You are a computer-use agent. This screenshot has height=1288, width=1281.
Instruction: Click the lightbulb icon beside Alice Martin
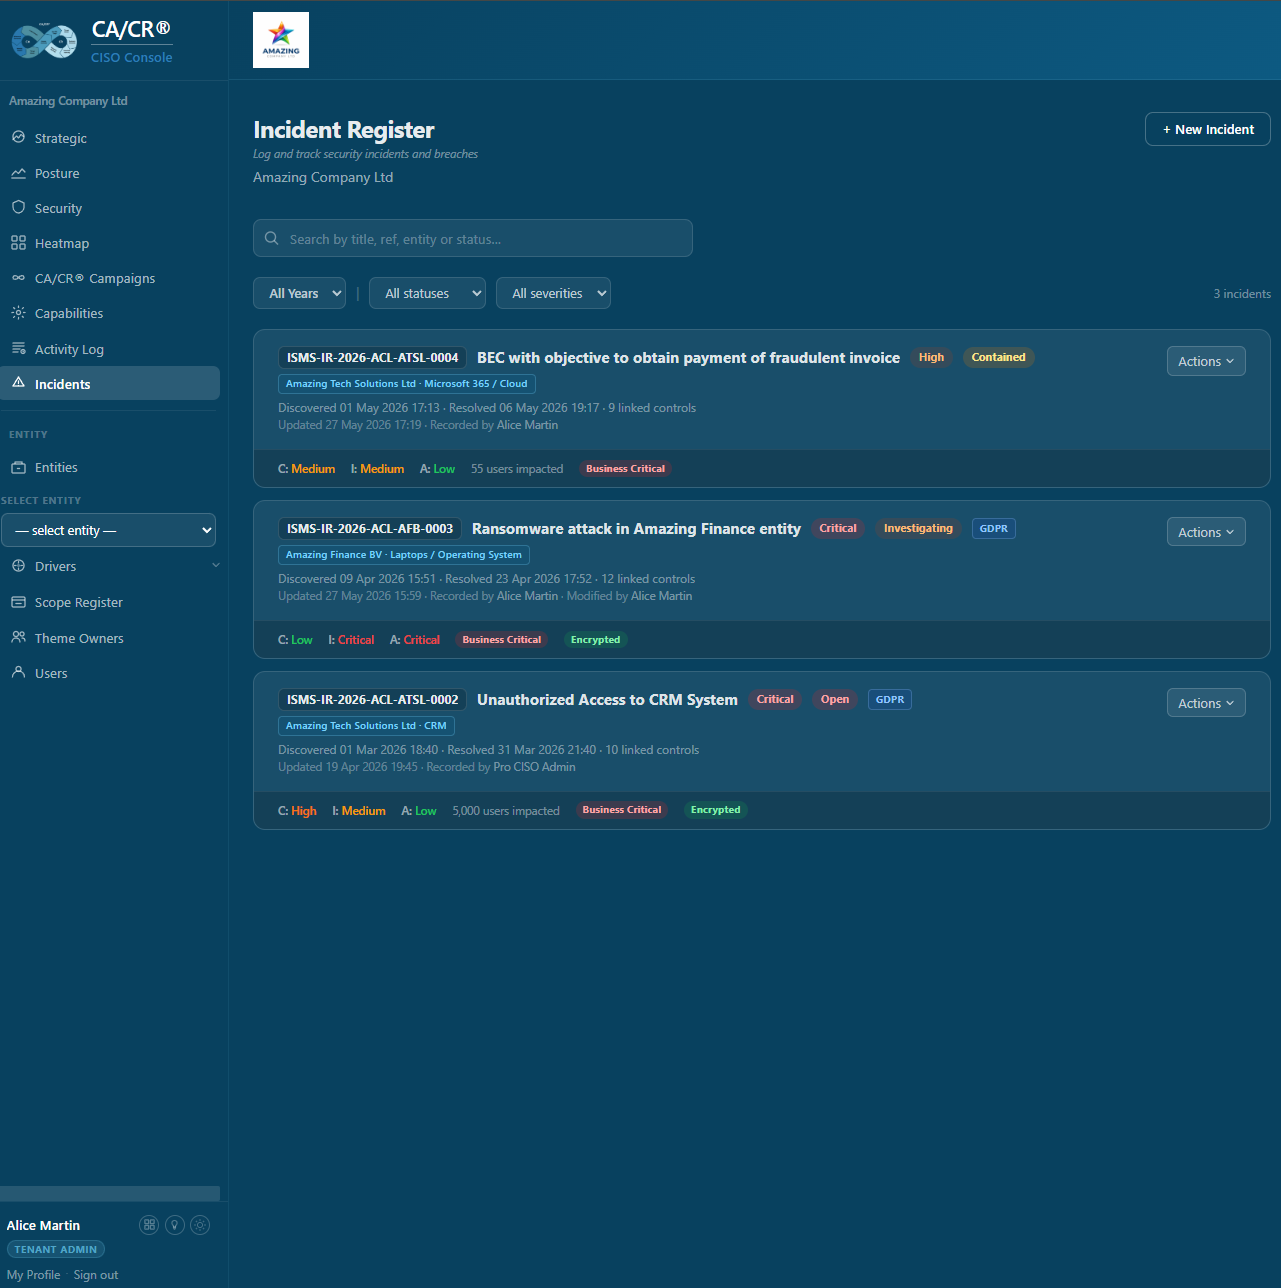[x=175, y=1225]
